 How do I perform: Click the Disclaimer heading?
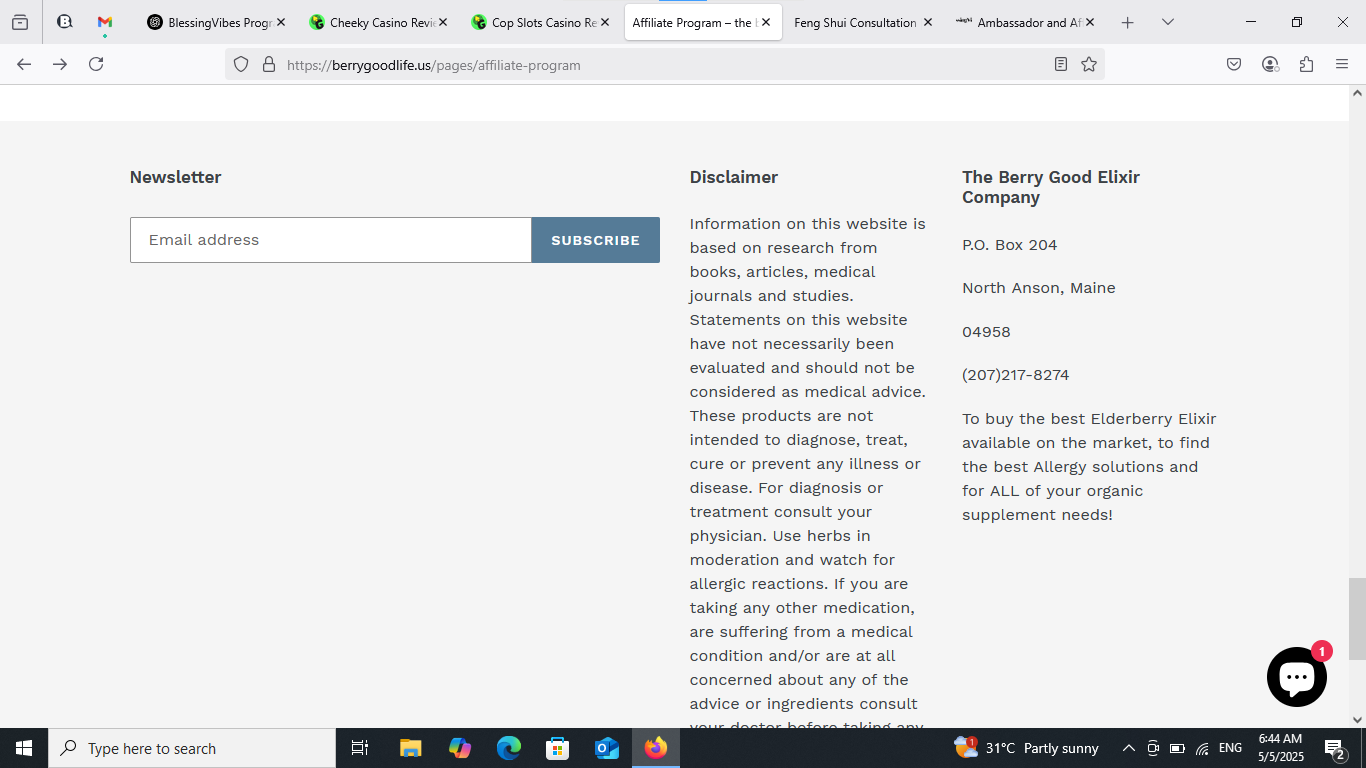click(733, 177)
